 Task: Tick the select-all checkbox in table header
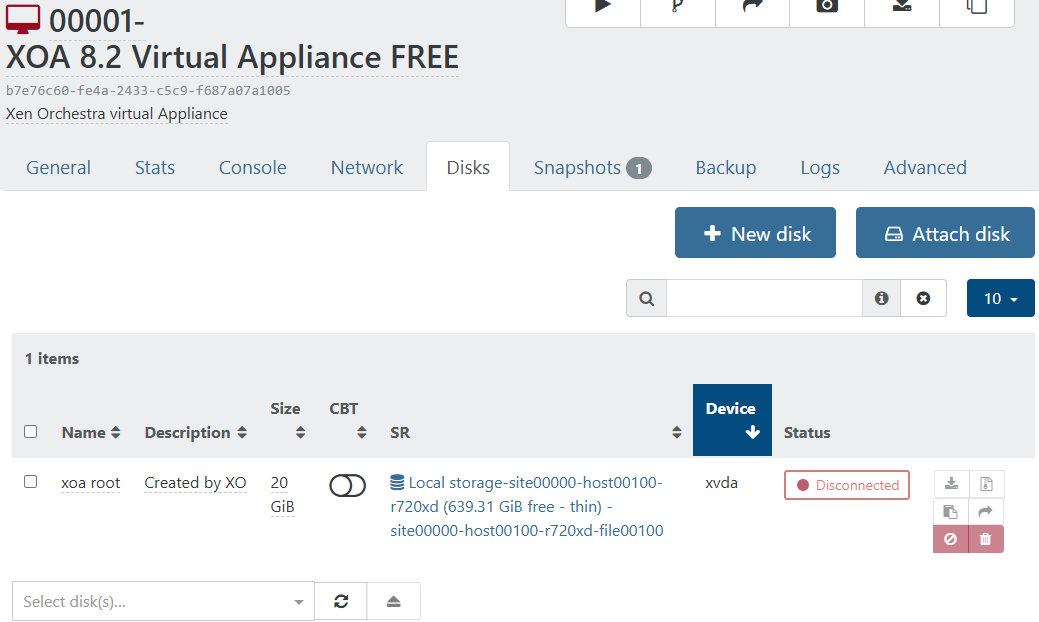(x=30, y=432)
